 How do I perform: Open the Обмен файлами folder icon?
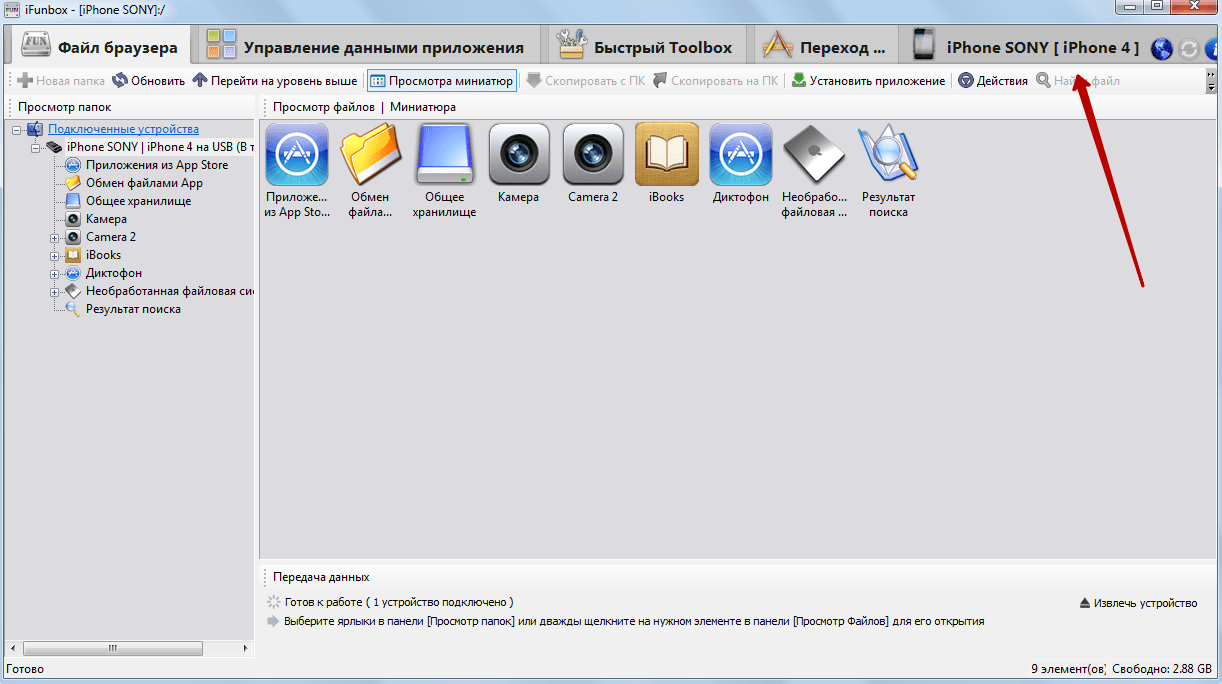(370, 155)
